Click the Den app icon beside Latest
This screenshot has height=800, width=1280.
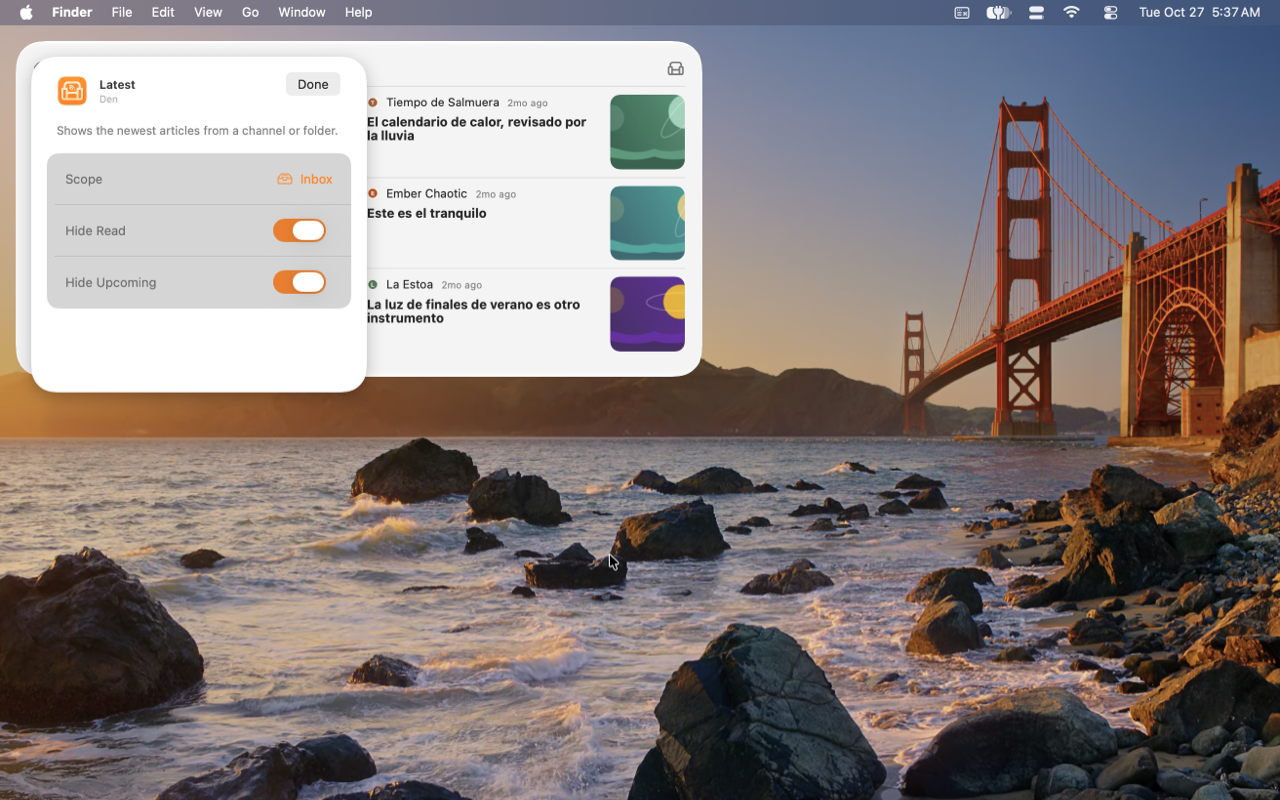[72, 91]
